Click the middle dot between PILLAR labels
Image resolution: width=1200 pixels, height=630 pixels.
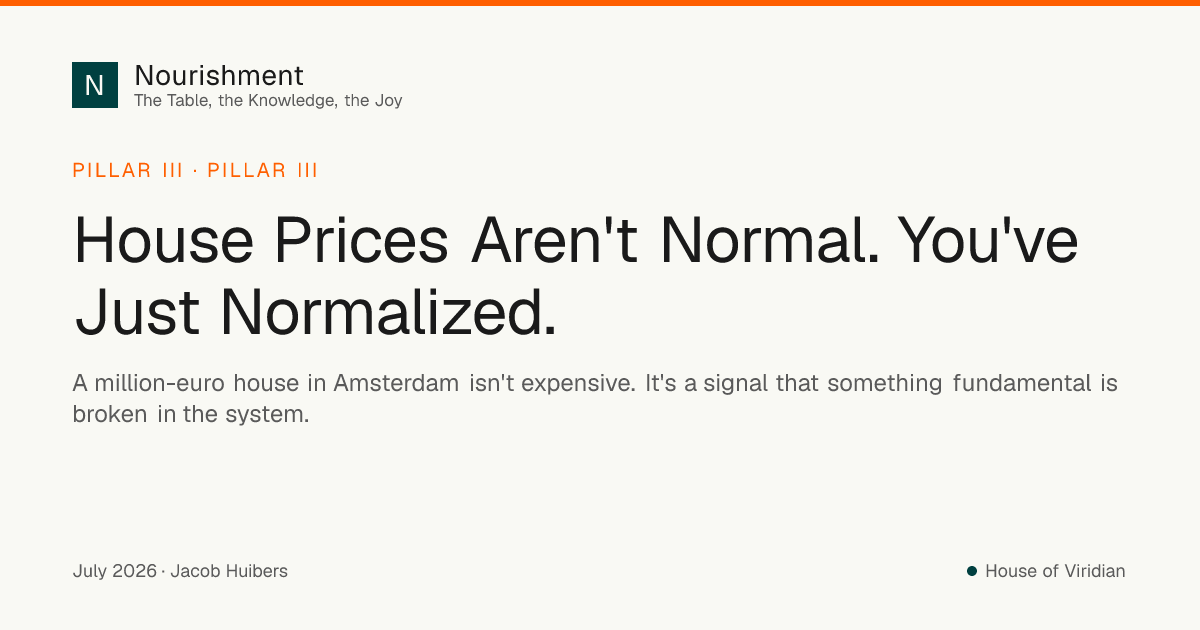(x=195, y=170)
